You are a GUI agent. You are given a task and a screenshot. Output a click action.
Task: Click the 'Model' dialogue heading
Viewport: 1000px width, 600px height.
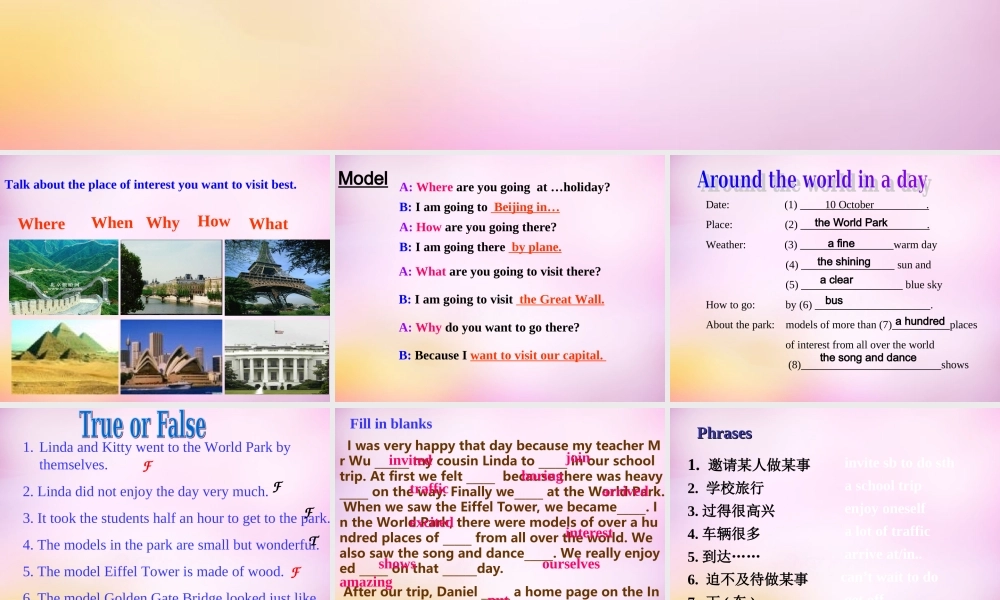[x=362, y=178]
